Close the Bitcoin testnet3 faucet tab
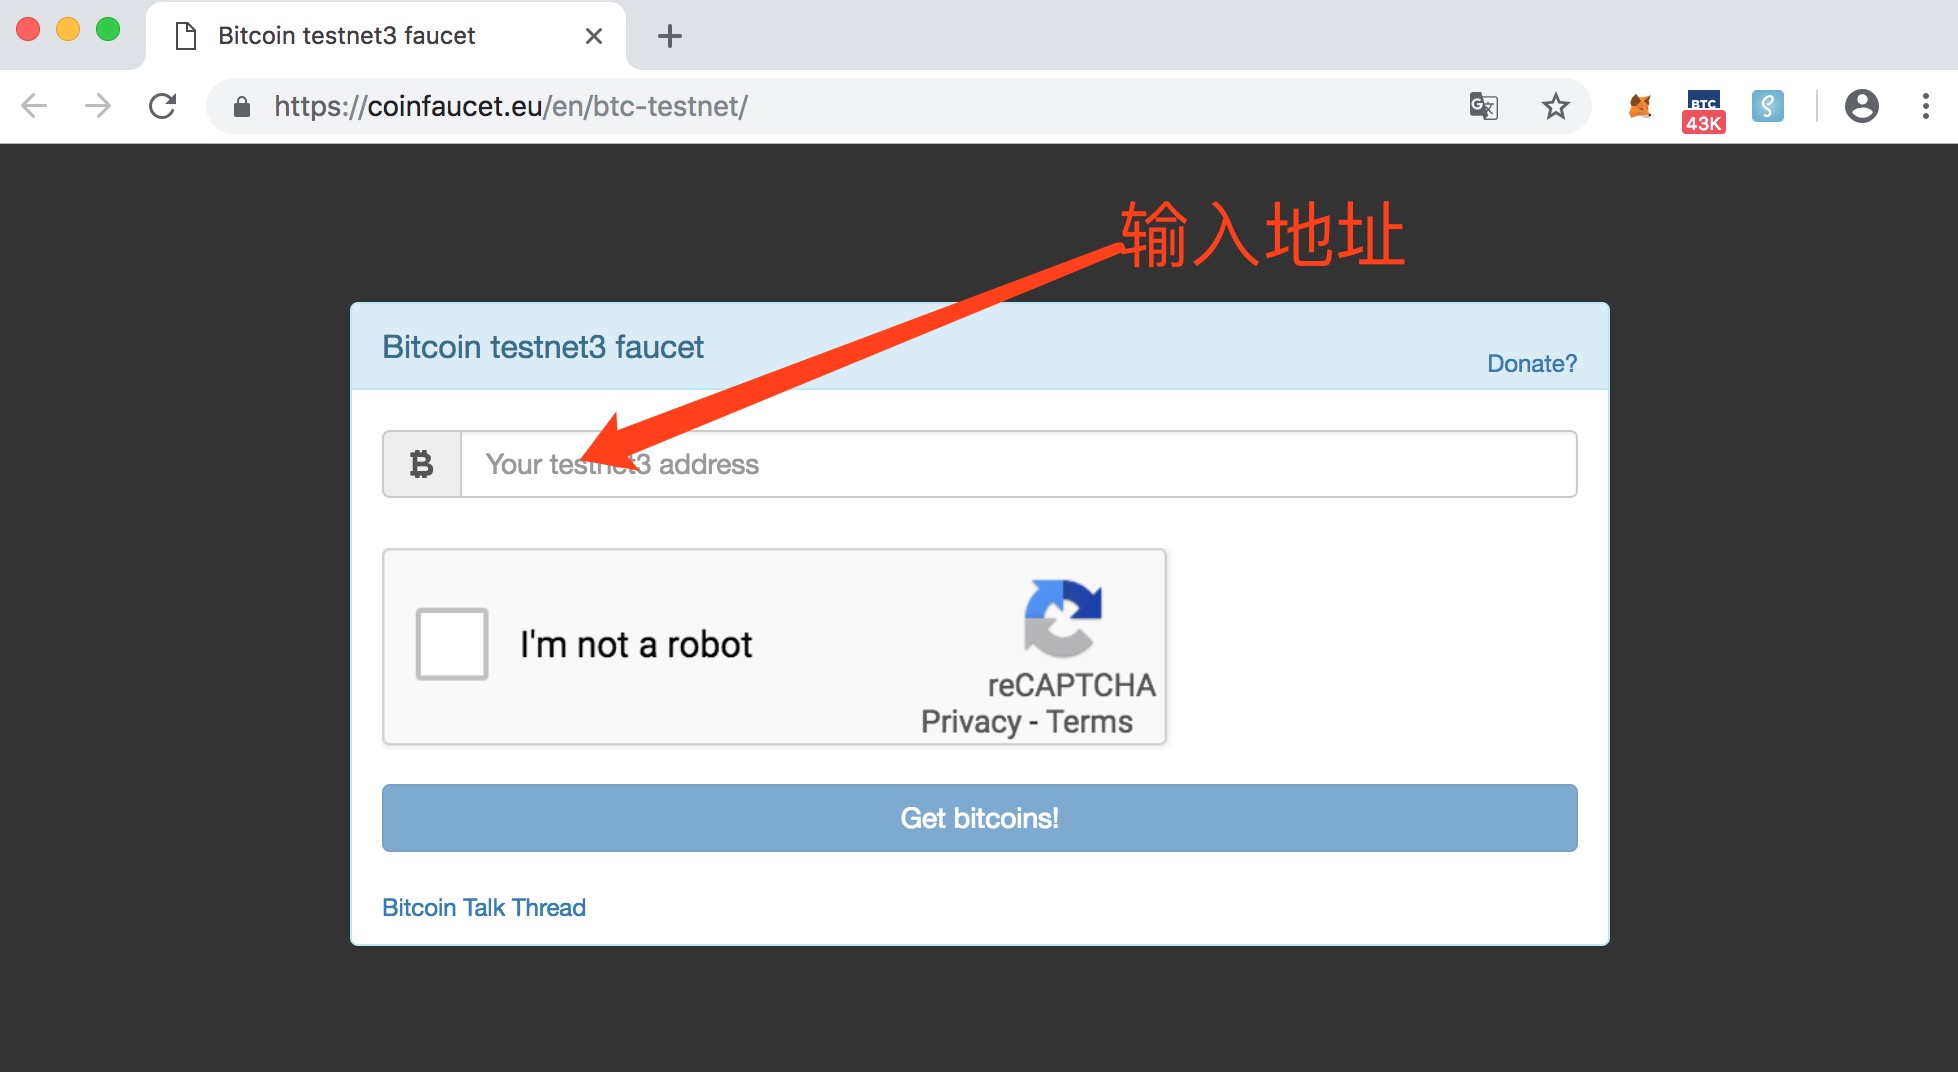The width and height of the screenshot is (1958, 1072). click(594, 36)
